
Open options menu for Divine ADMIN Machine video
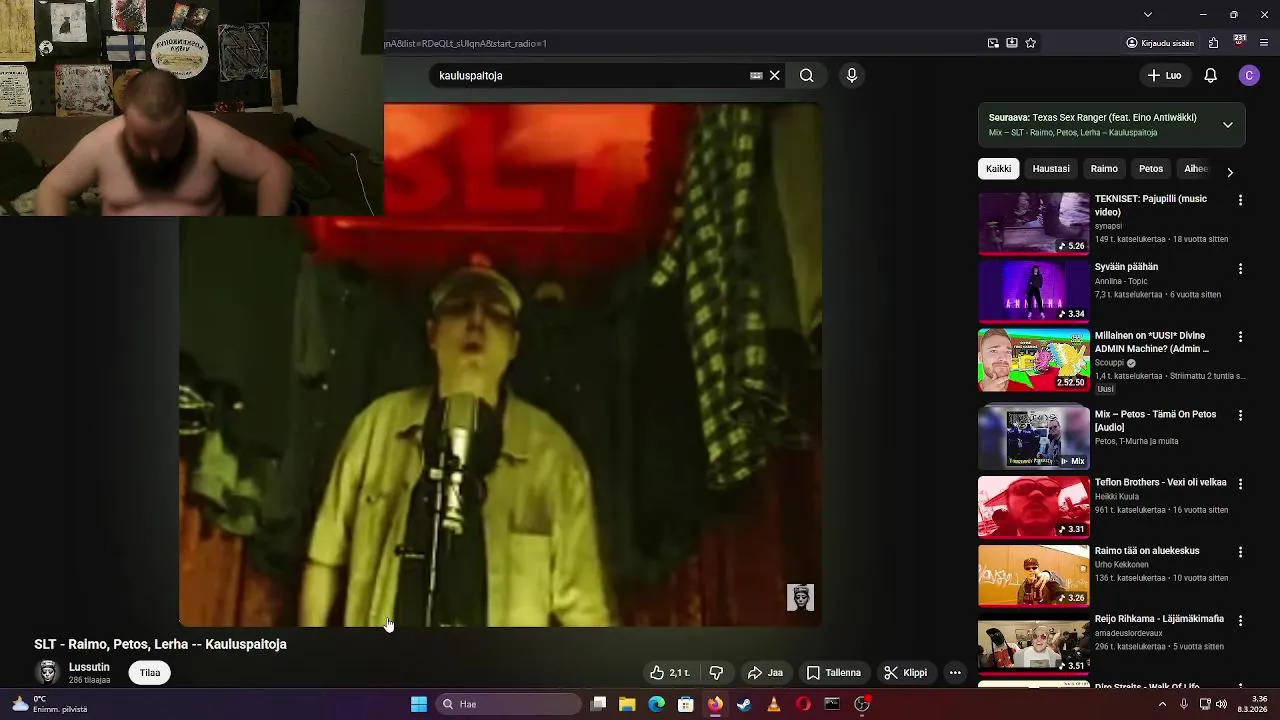1240,337
